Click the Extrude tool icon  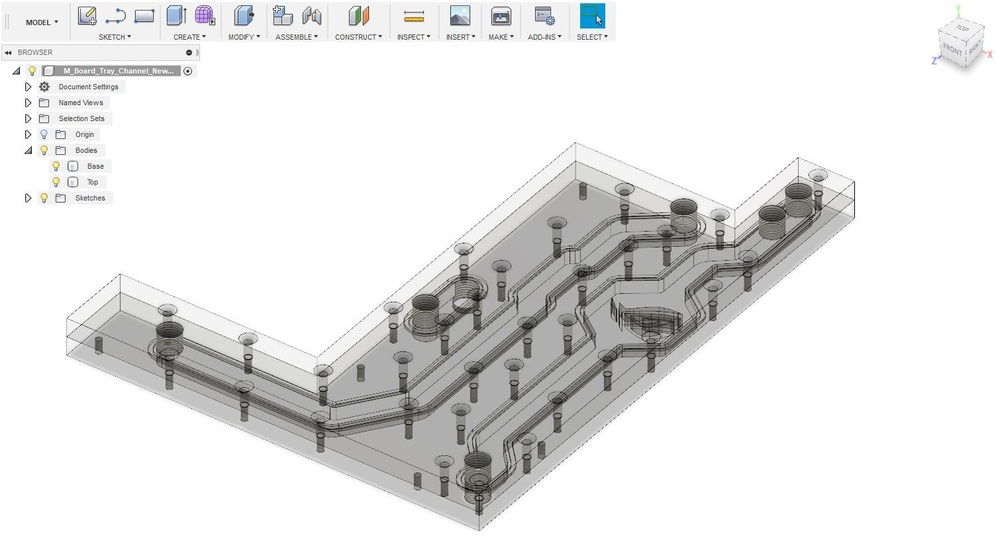tap(176, 16)
